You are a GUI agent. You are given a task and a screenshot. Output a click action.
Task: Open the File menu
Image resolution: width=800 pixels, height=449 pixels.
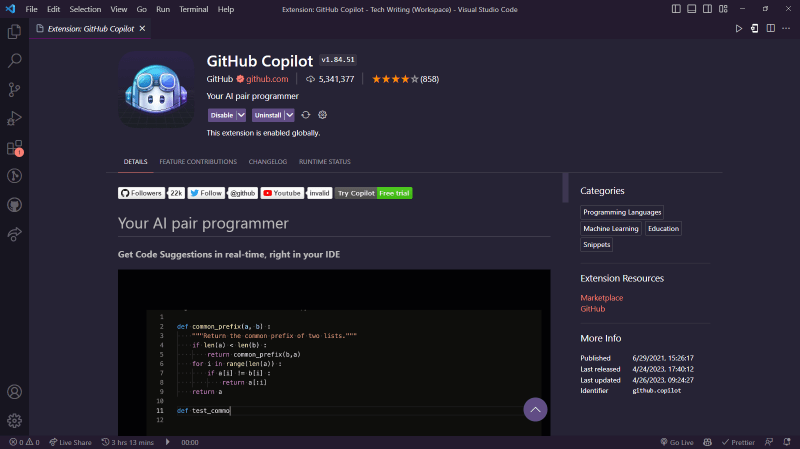click(31, 9)
